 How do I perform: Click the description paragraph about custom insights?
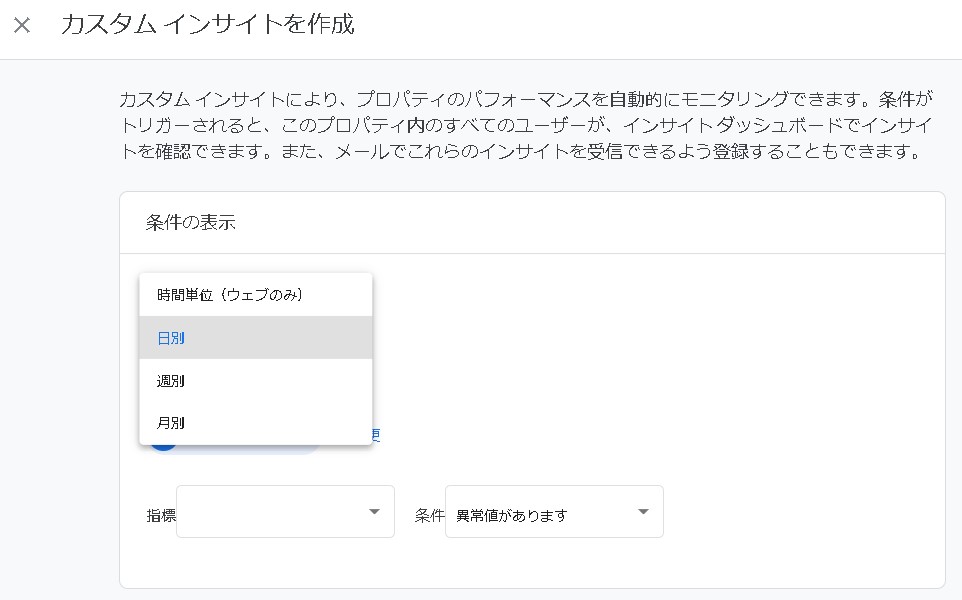coord(520,127)
